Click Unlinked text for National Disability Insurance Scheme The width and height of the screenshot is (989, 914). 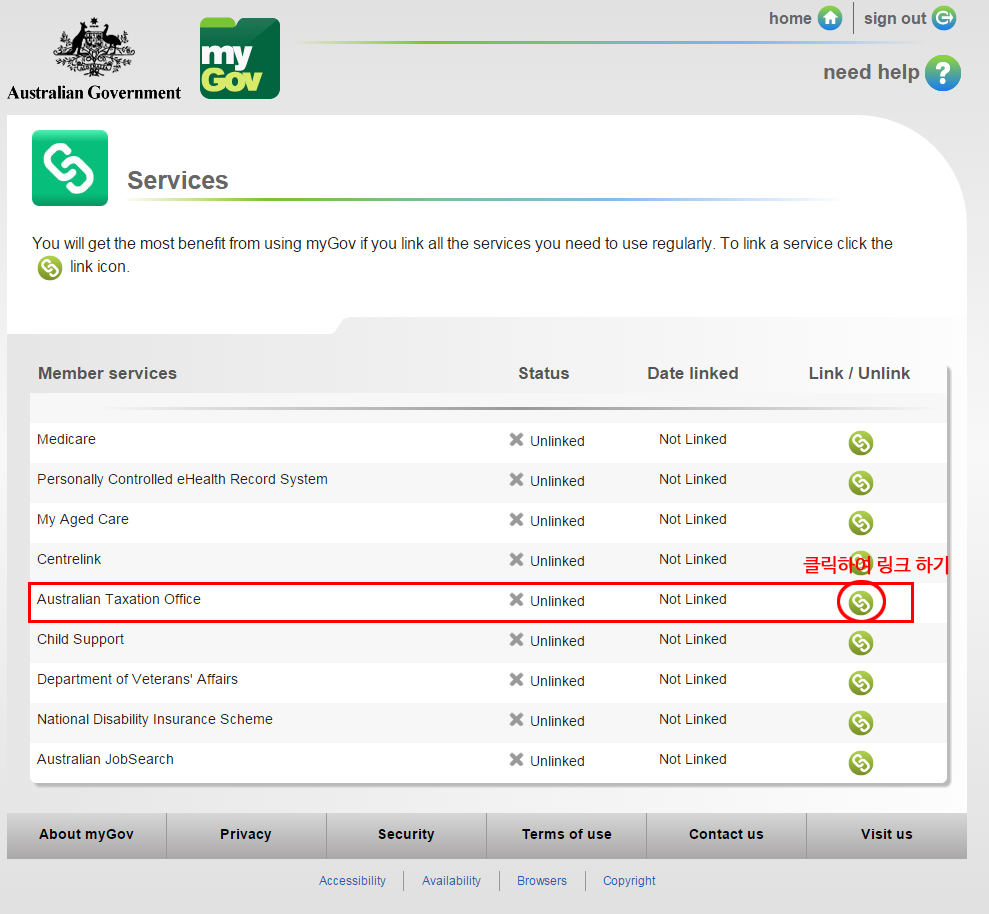tap(557, 721)
